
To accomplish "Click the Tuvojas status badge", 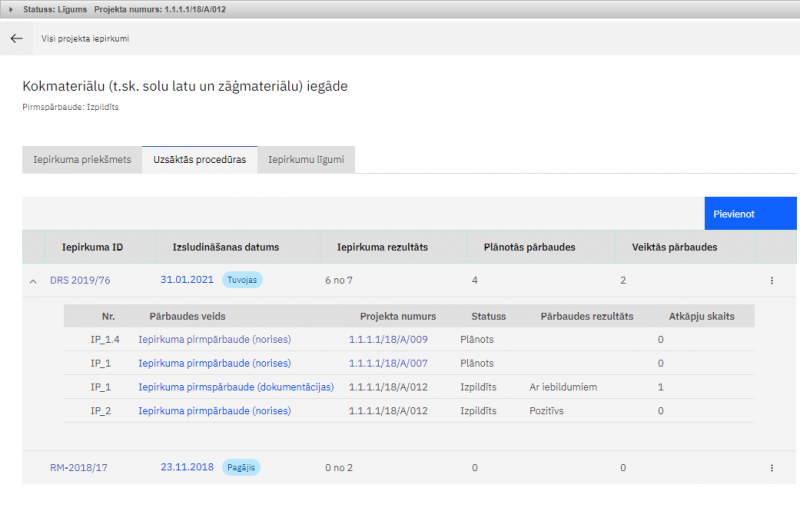I will pyautogui.click(x=241, y=281).
